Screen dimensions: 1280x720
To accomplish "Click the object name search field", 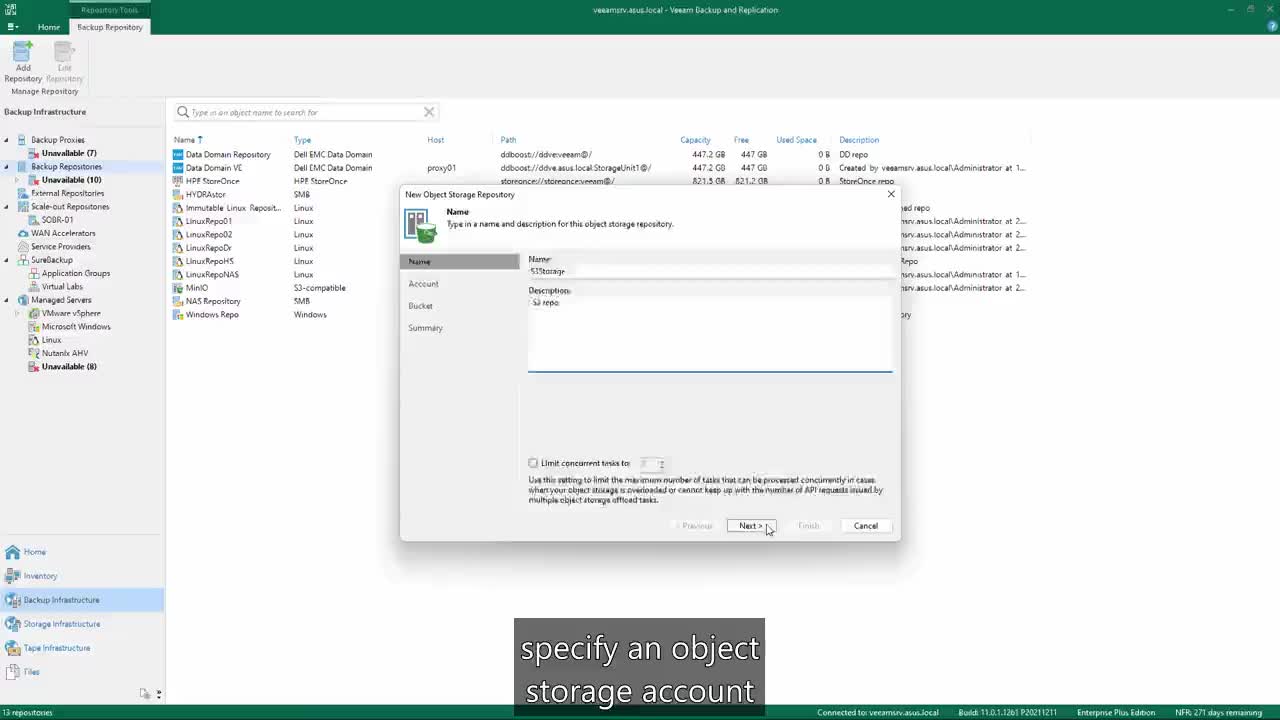I will pyautogui.click(x=305, y=112).
